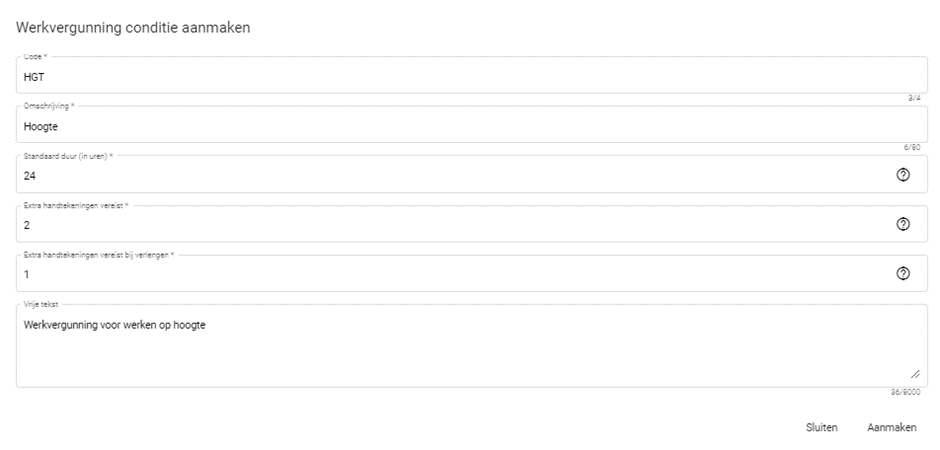Screen dimensions: 940x450
Task: Click into the Omschrijving field with Hoogte
Action: click(x=450, y=126)
